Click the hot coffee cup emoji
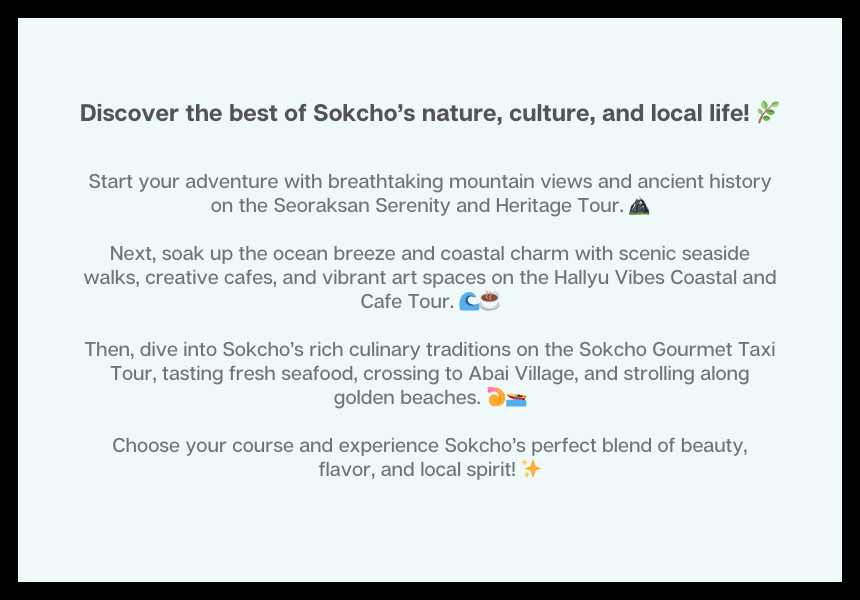Viewport: 860px width, 600px height. 490,301
